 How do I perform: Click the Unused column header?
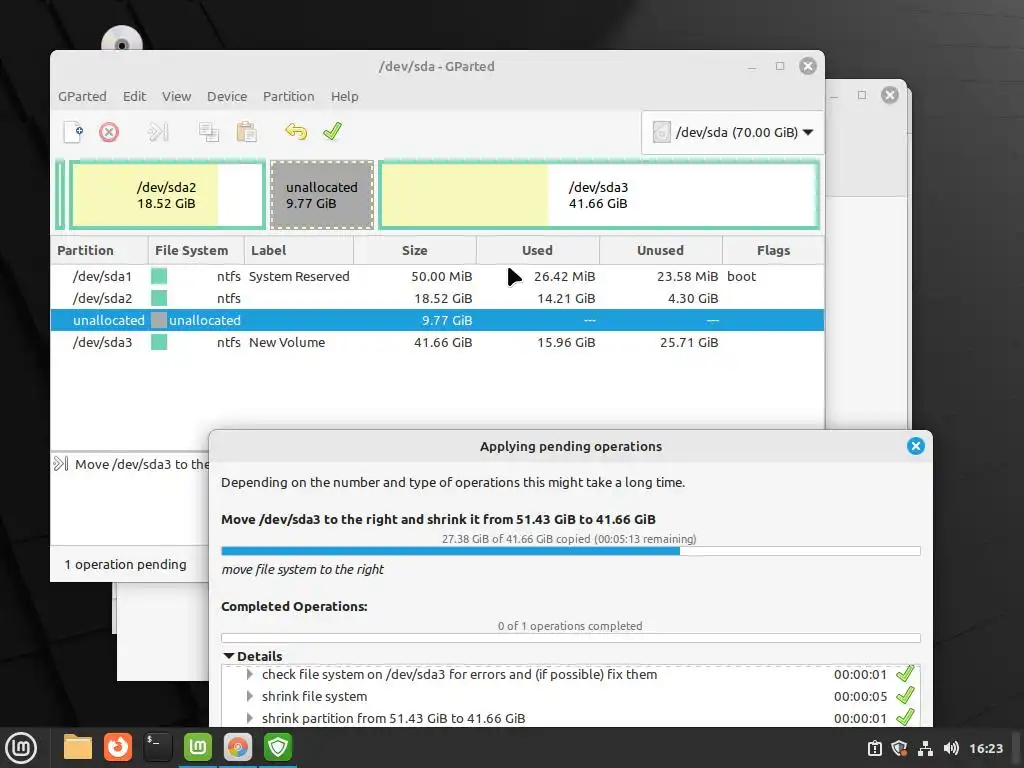(660, 251)
